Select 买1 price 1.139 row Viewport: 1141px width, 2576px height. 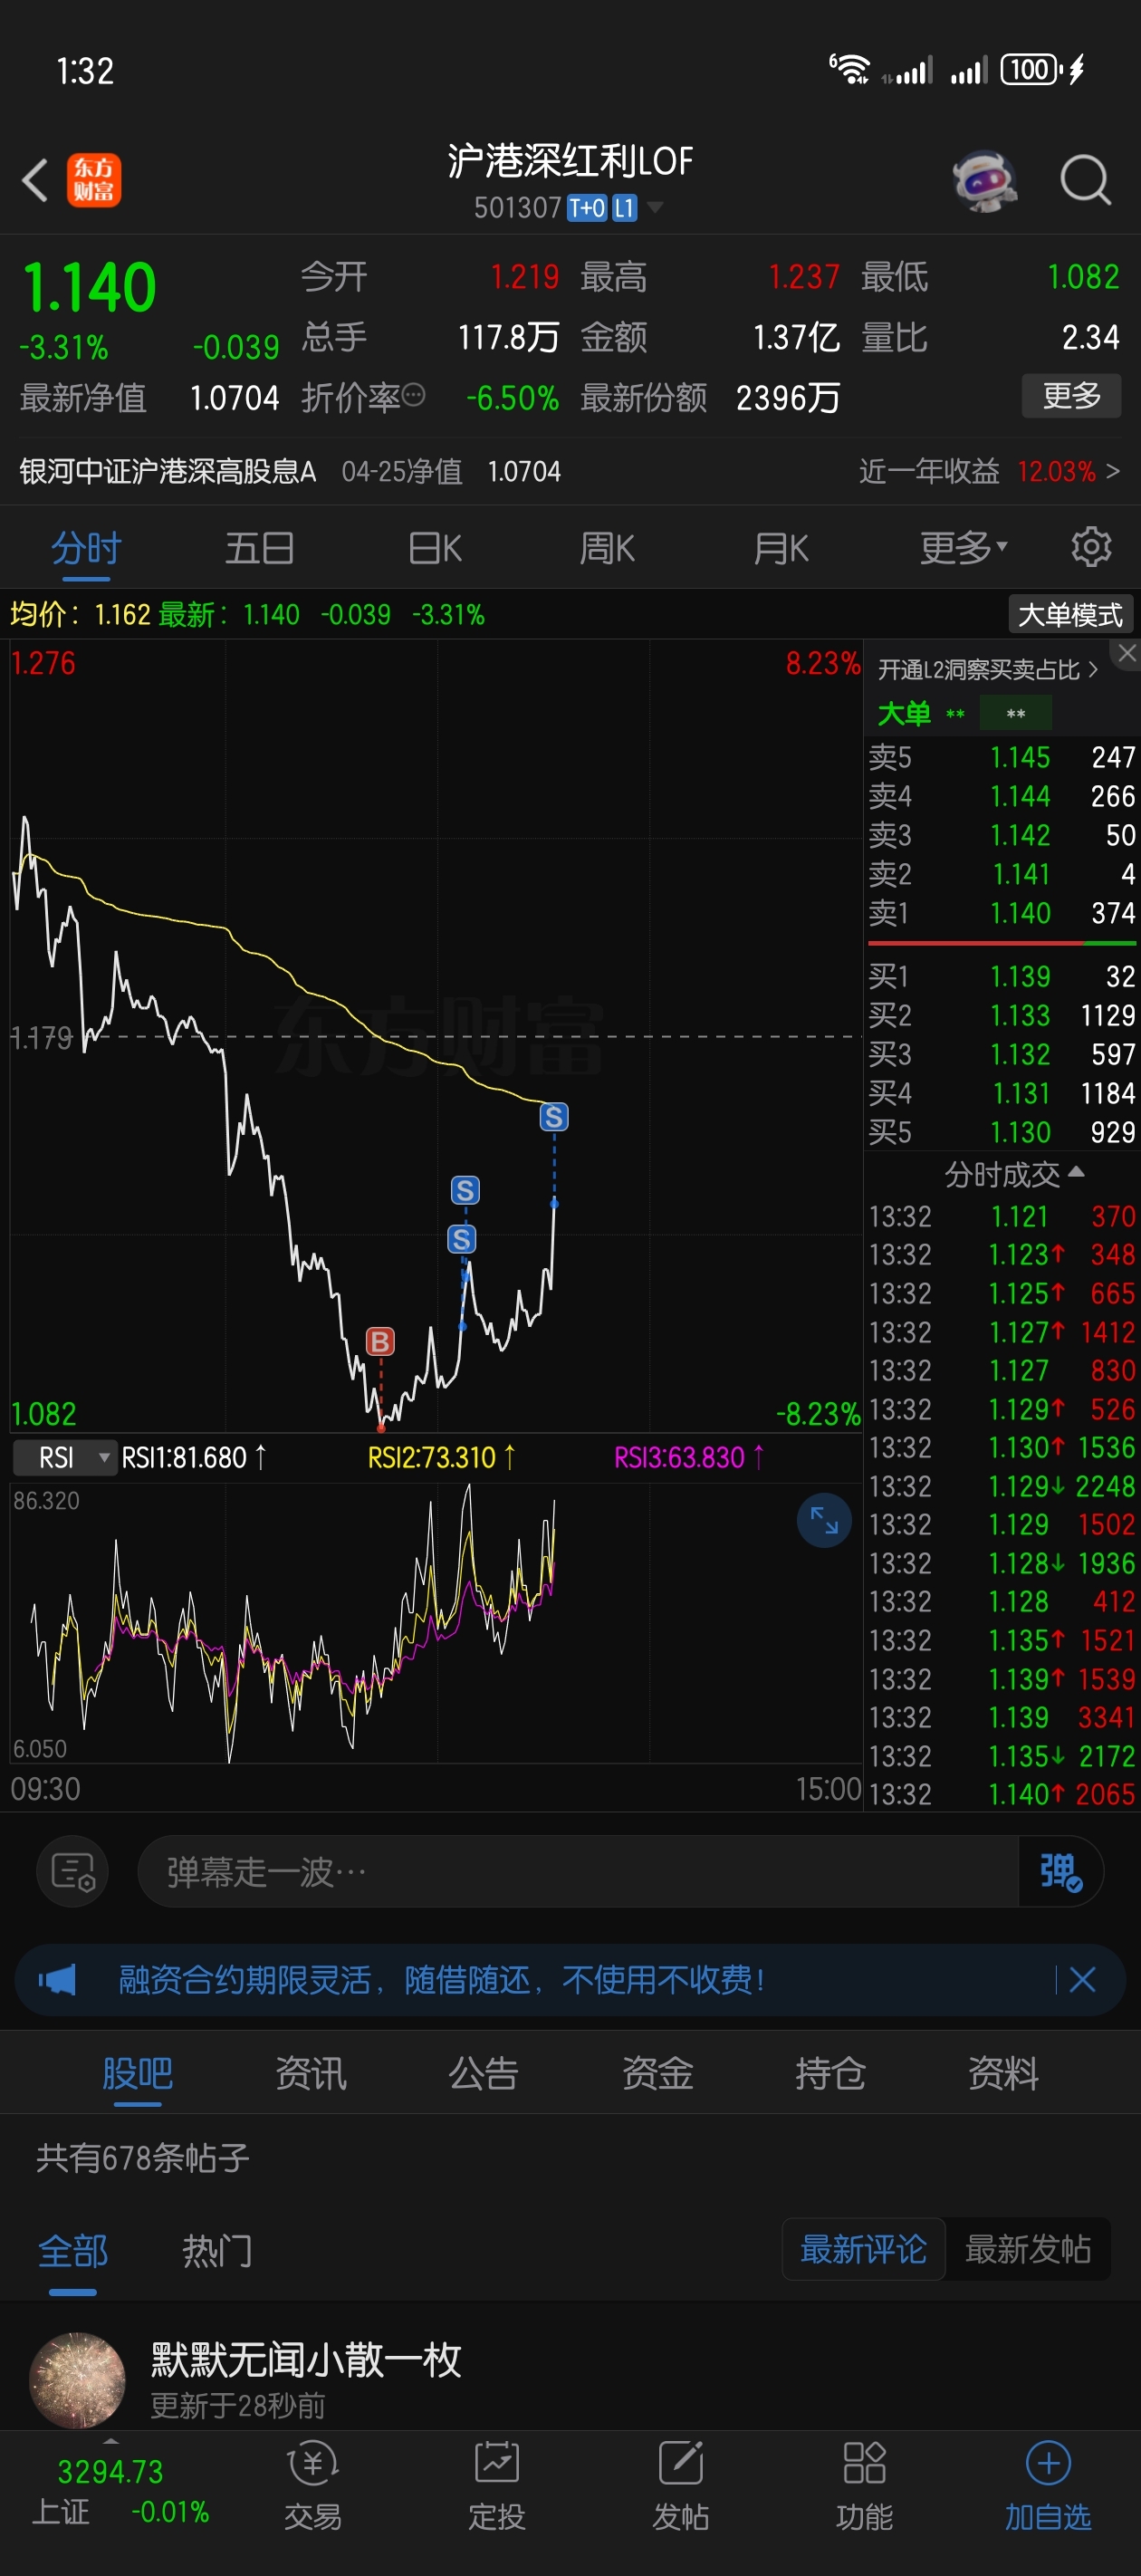1002,976
